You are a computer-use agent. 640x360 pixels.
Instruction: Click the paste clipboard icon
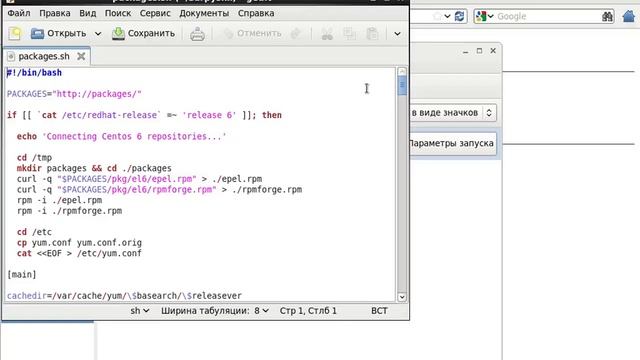pos(372,34)
